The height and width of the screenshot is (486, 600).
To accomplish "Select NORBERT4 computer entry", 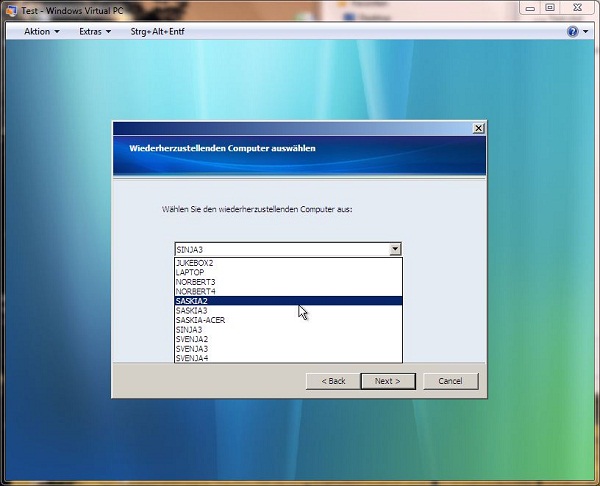I will click(x=195, y=291).
